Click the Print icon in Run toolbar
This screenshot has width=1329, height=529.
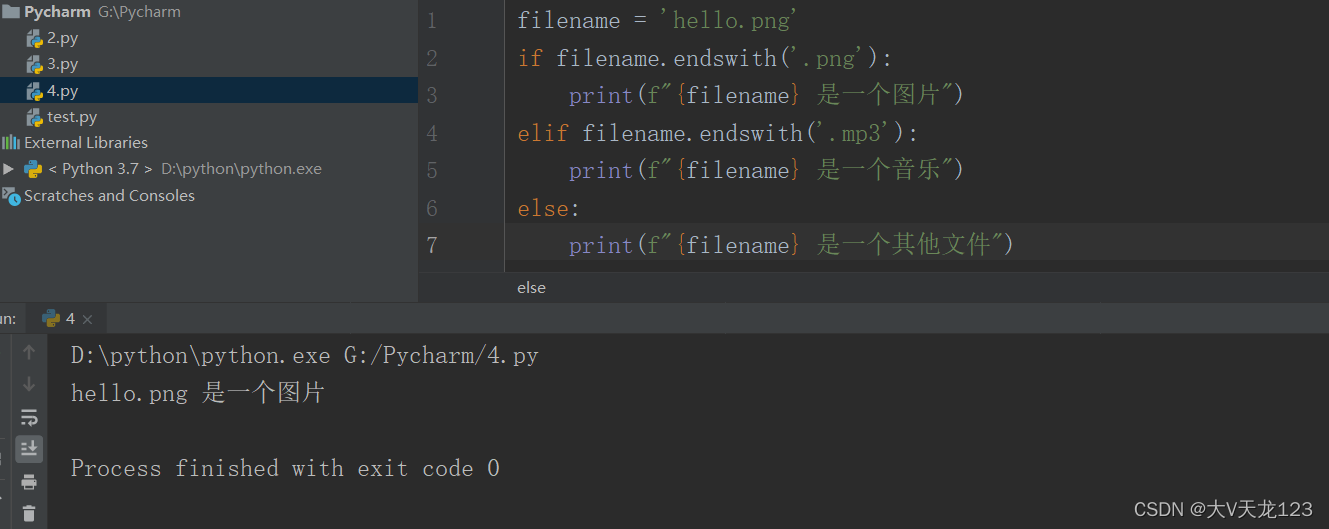point(28,482)
